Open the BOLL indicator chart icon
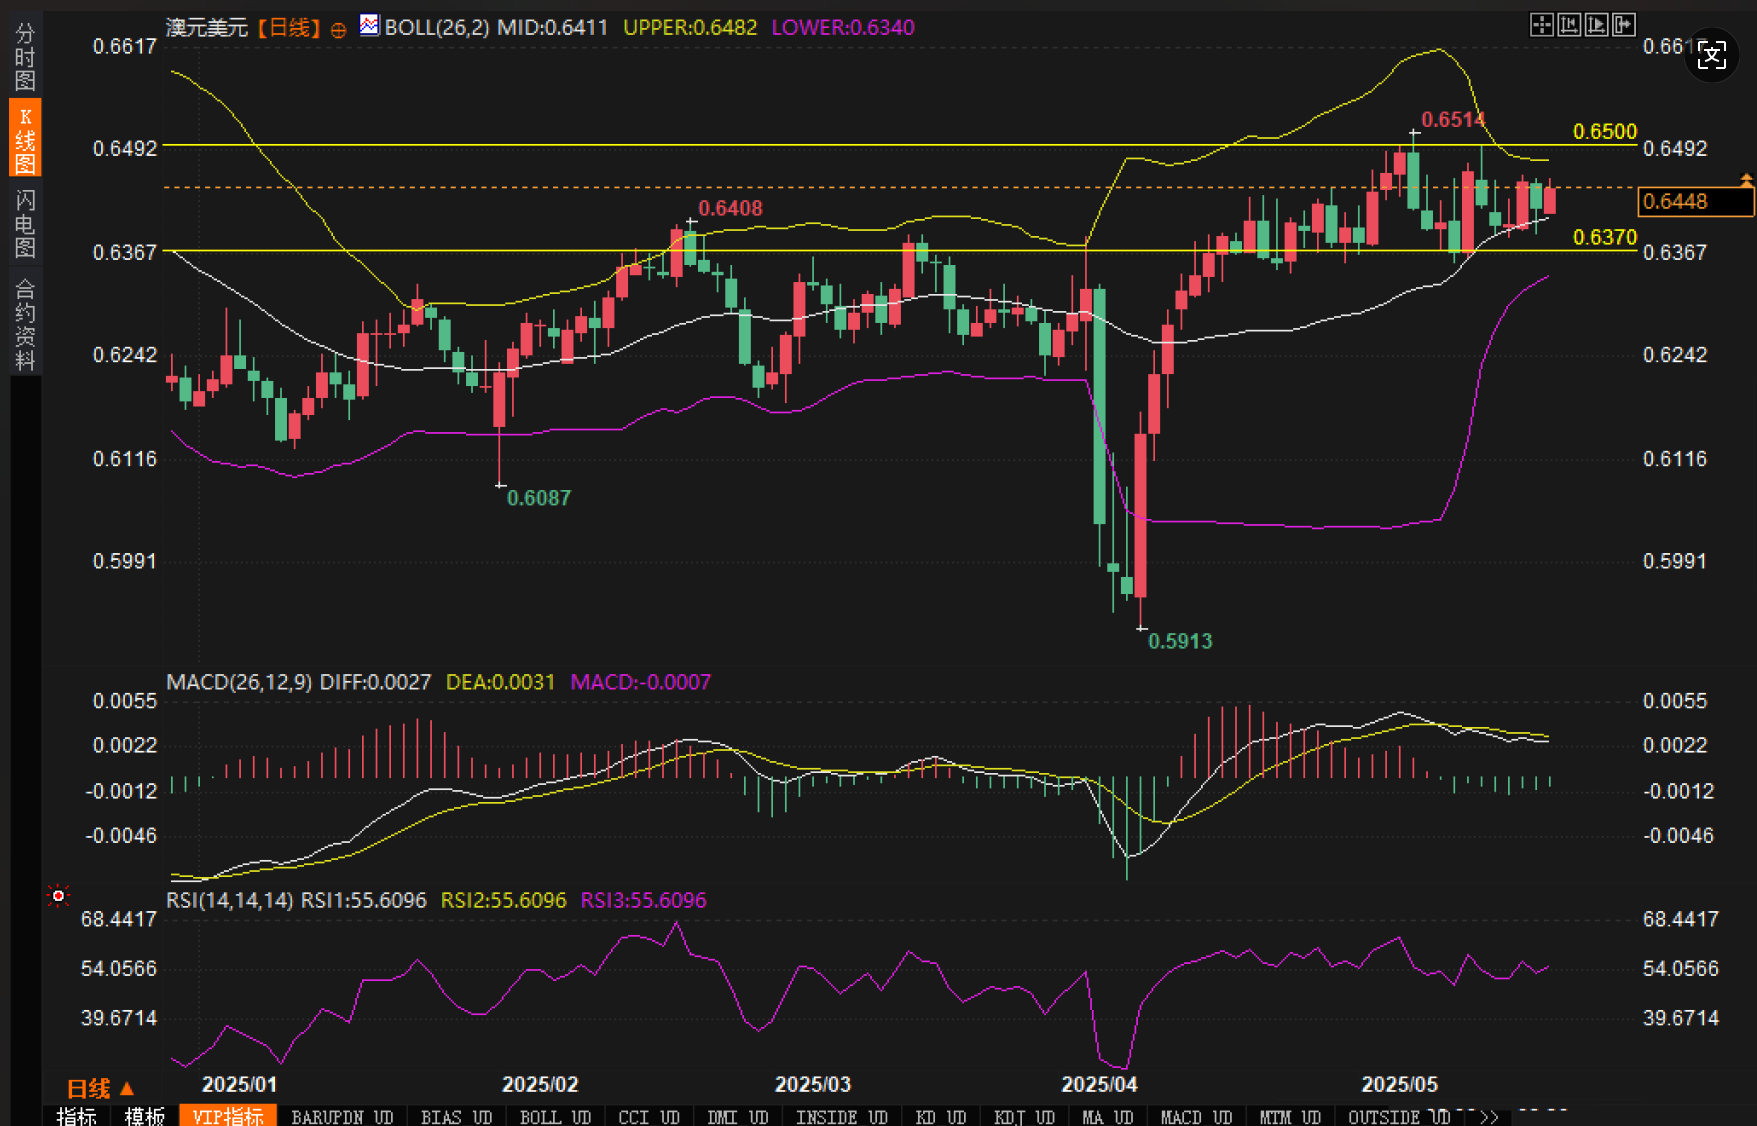Screen dimensions: 1757x1126 [x=370, y=25]
